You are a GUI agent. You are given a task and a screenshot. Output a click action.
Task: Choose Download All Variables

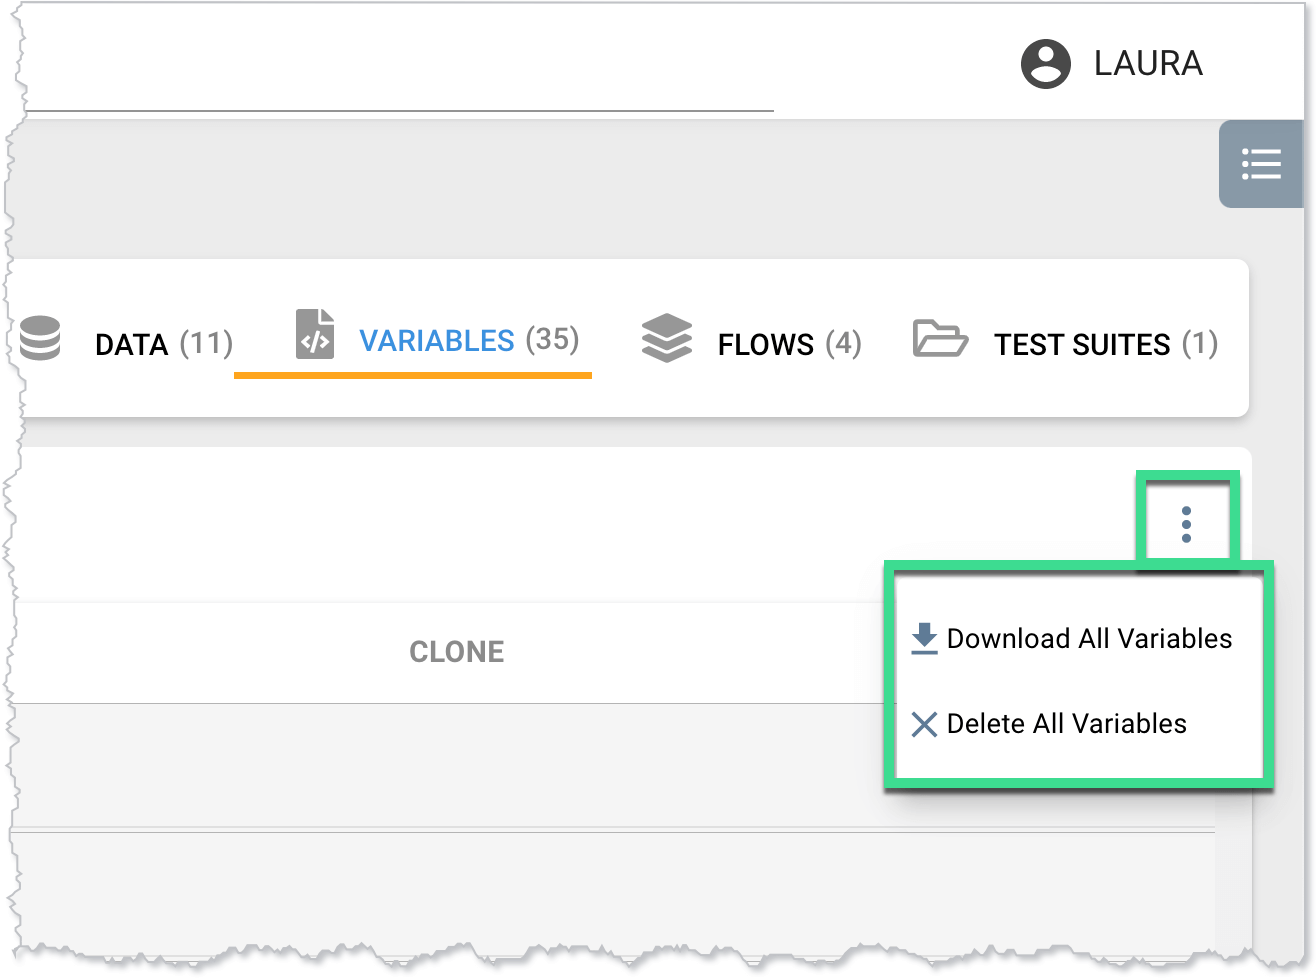pyautogui.click(x=1090, y=638)
